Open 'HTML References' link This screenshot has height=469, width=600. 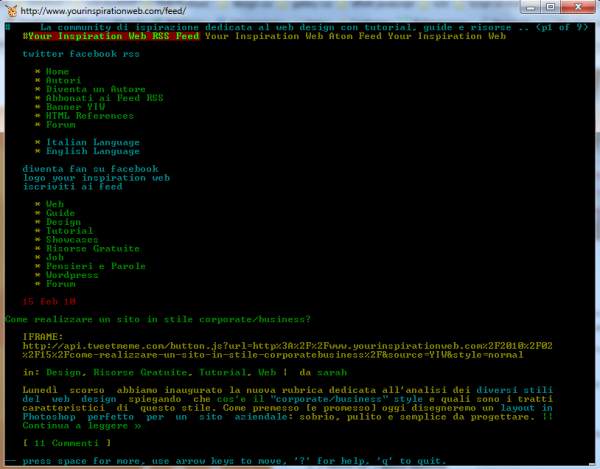click(90, 116)
